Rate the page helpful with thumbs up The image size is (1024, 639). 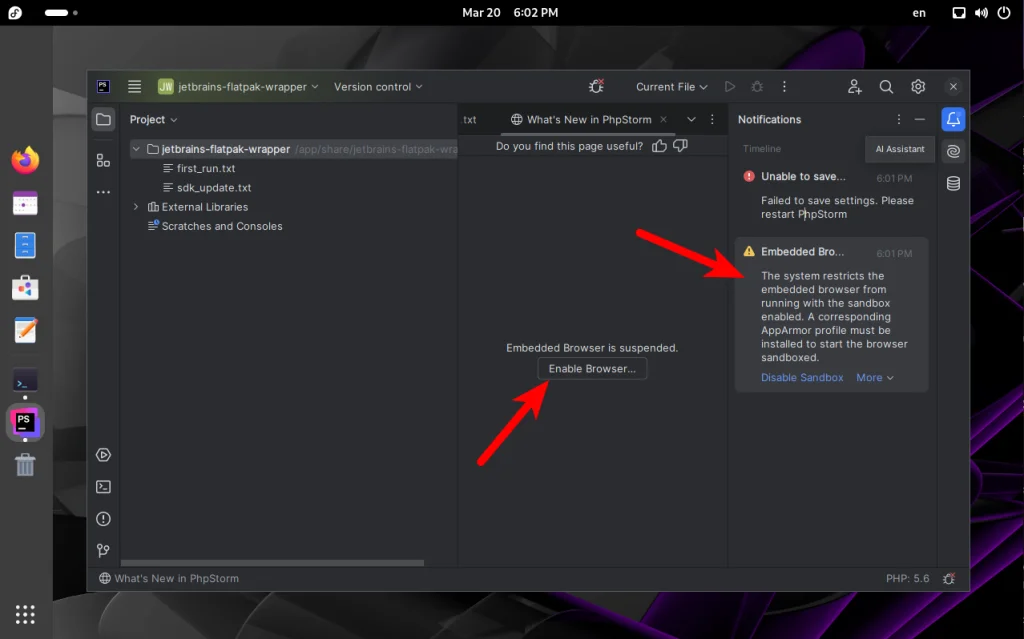[x=659, y=145]
